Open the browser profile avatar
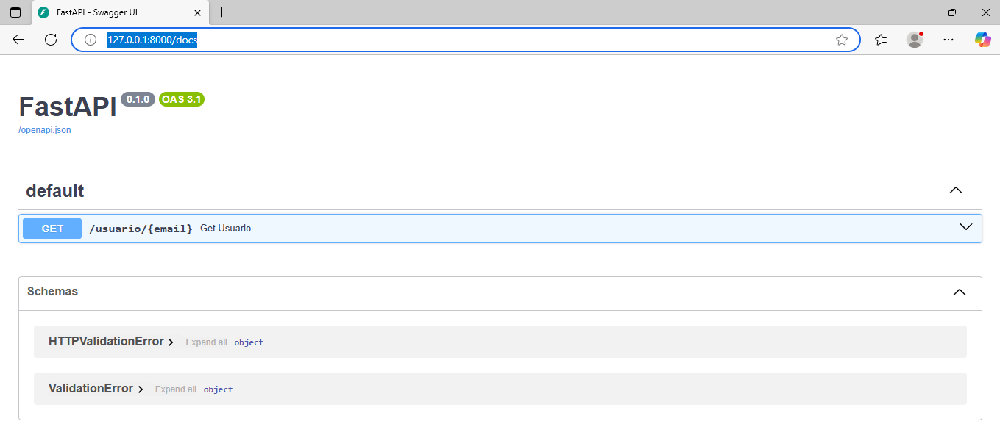1002x442 pixels. coord(914,40)
